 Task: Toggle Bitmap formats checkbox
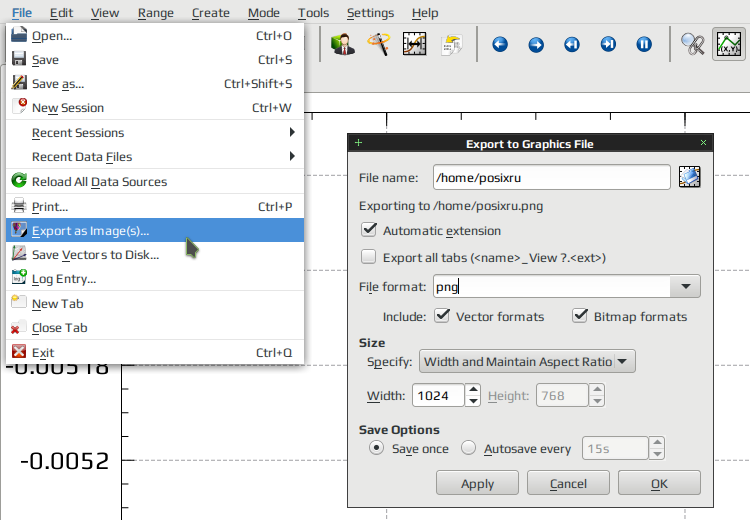click(580, 316)
